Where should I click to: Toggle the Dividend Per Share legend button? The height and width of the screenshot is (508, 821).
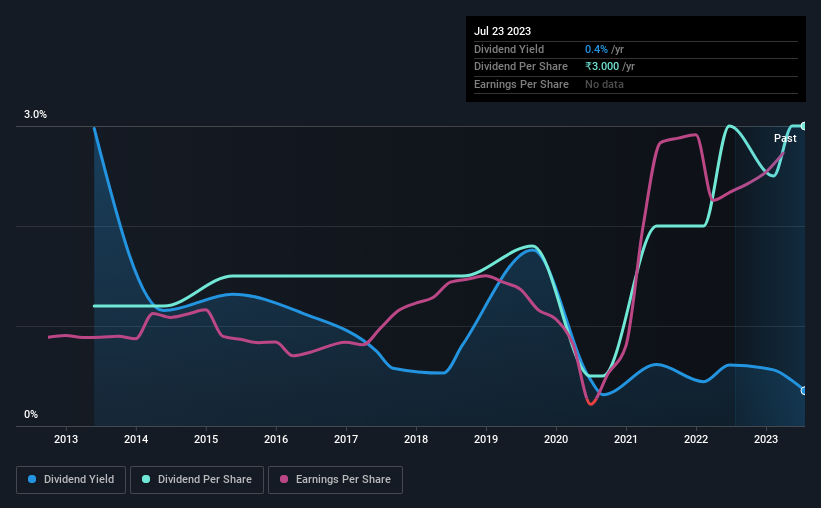pos(197,480)
